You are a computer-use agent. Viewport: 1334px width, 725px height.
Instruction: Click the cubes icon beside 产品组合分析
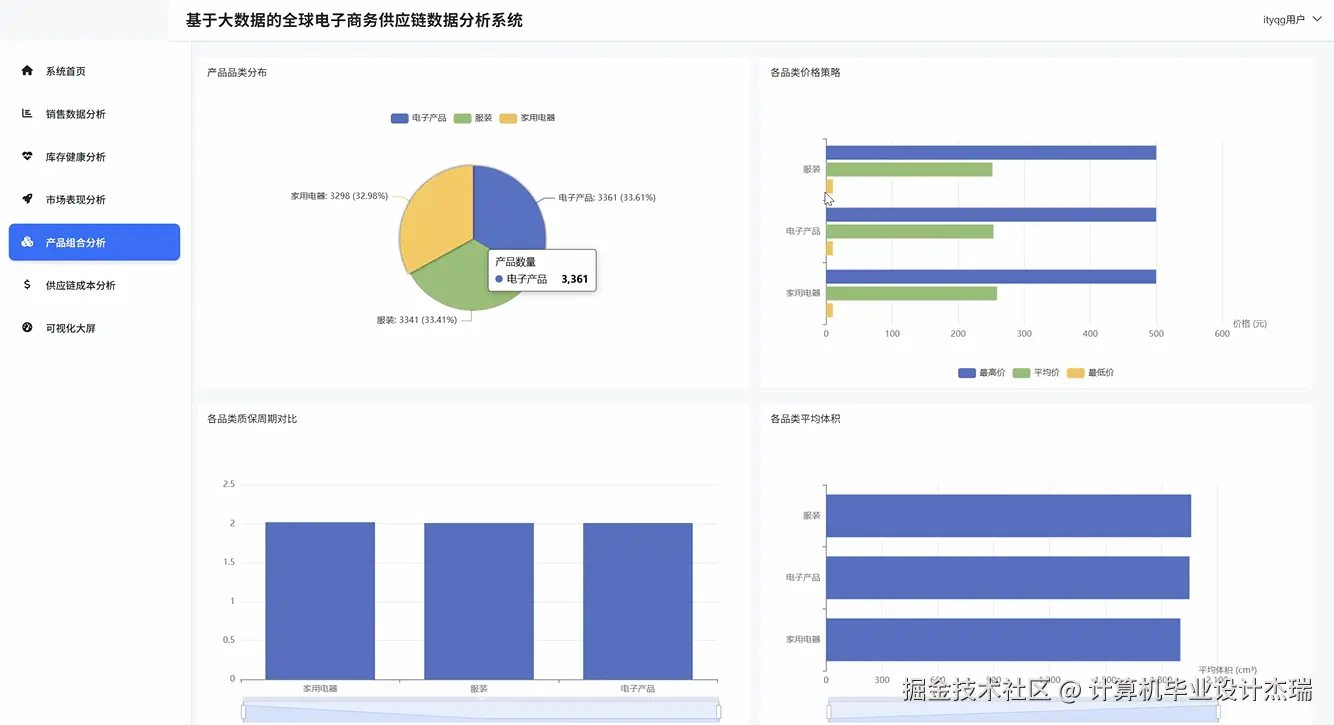tap(27, 242)
